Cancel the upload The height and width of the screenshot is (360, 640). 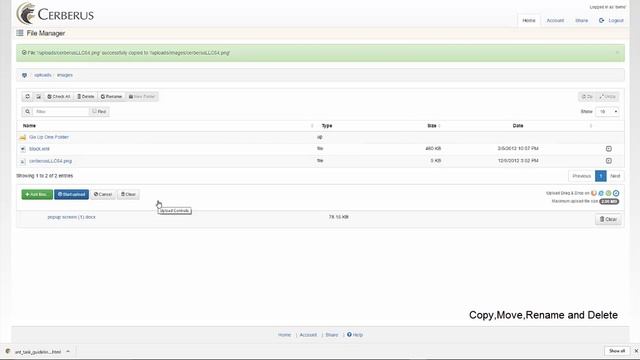click(x=103, y=194)
